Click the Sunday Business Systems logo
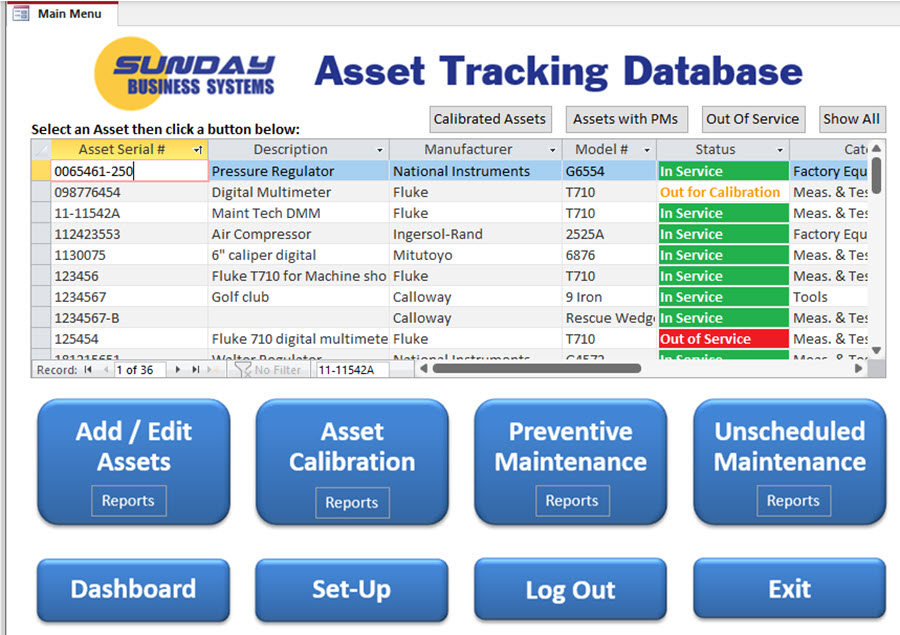Viewport: 900px width, 635px height. (x=185, y=75)
